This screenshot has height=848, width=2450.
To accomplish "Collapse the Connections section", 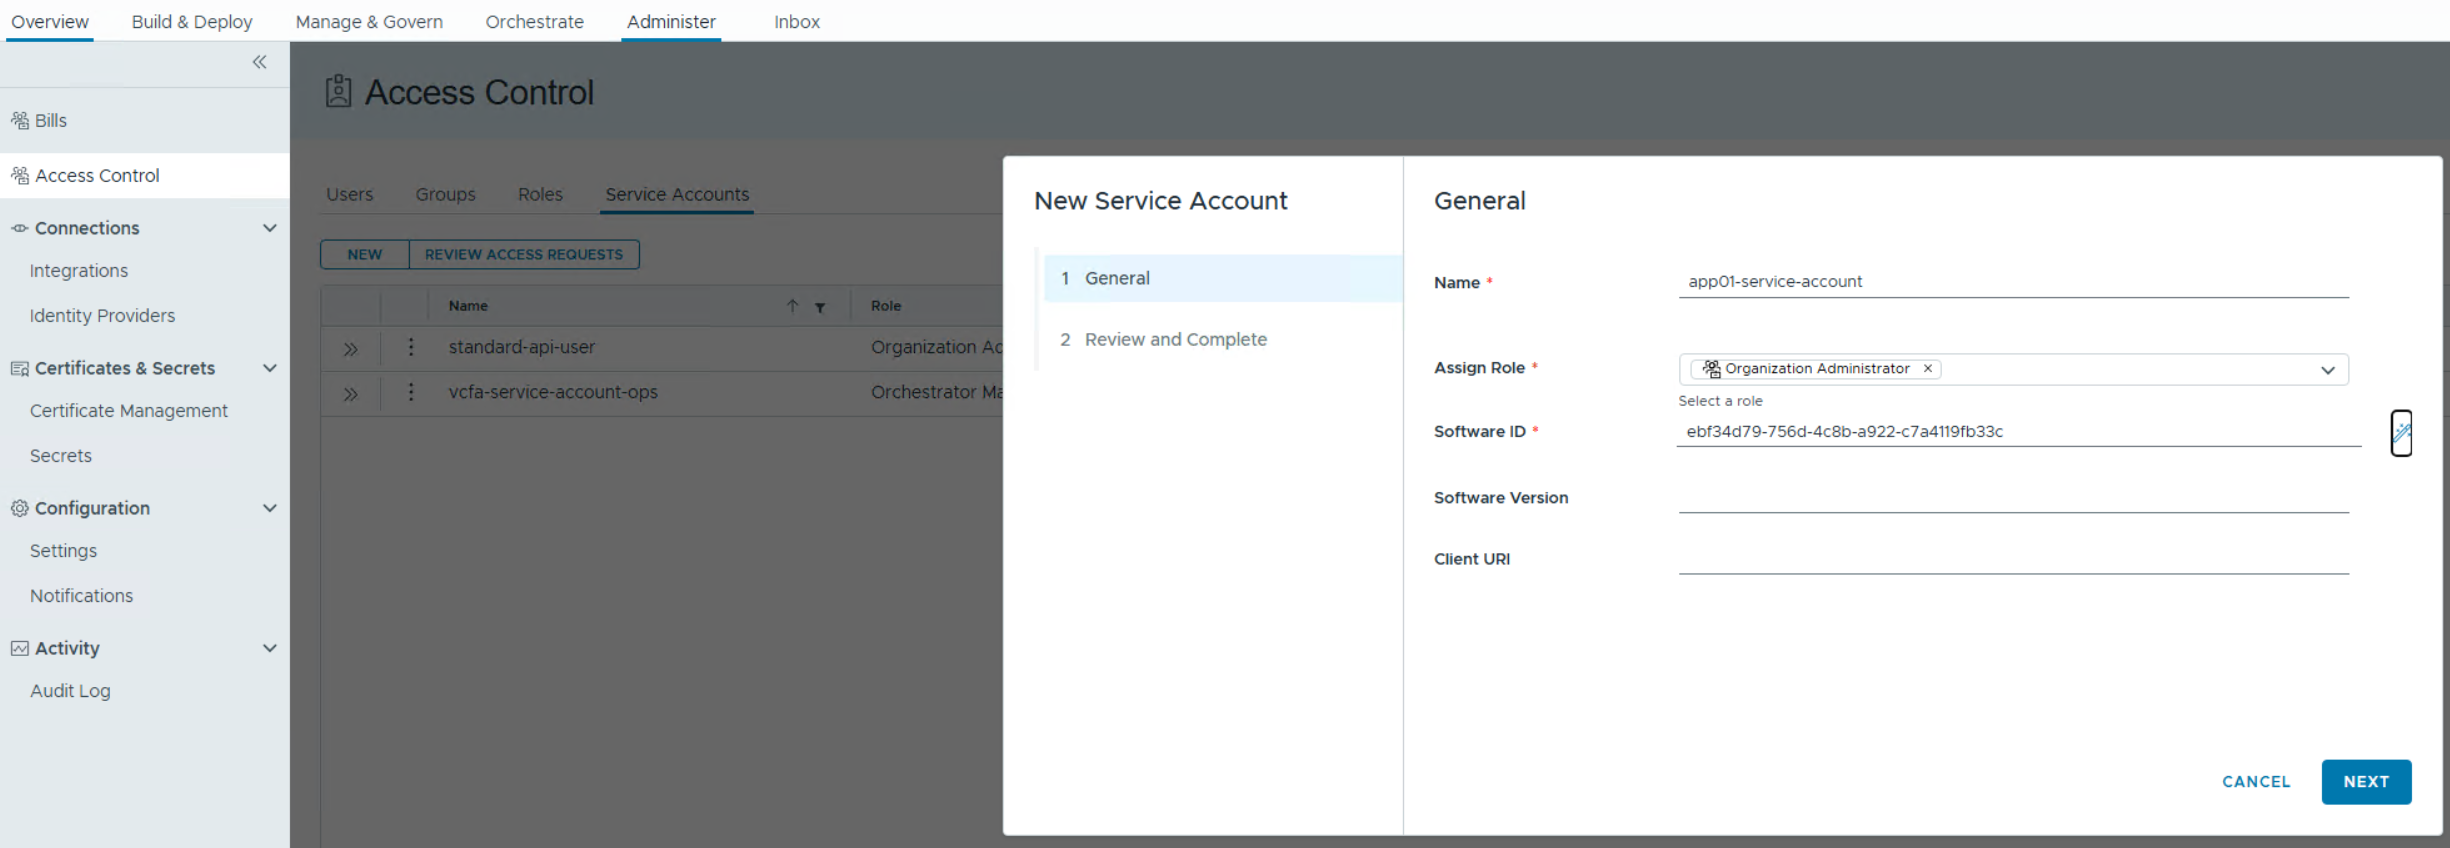I will [x=269, y=228].
